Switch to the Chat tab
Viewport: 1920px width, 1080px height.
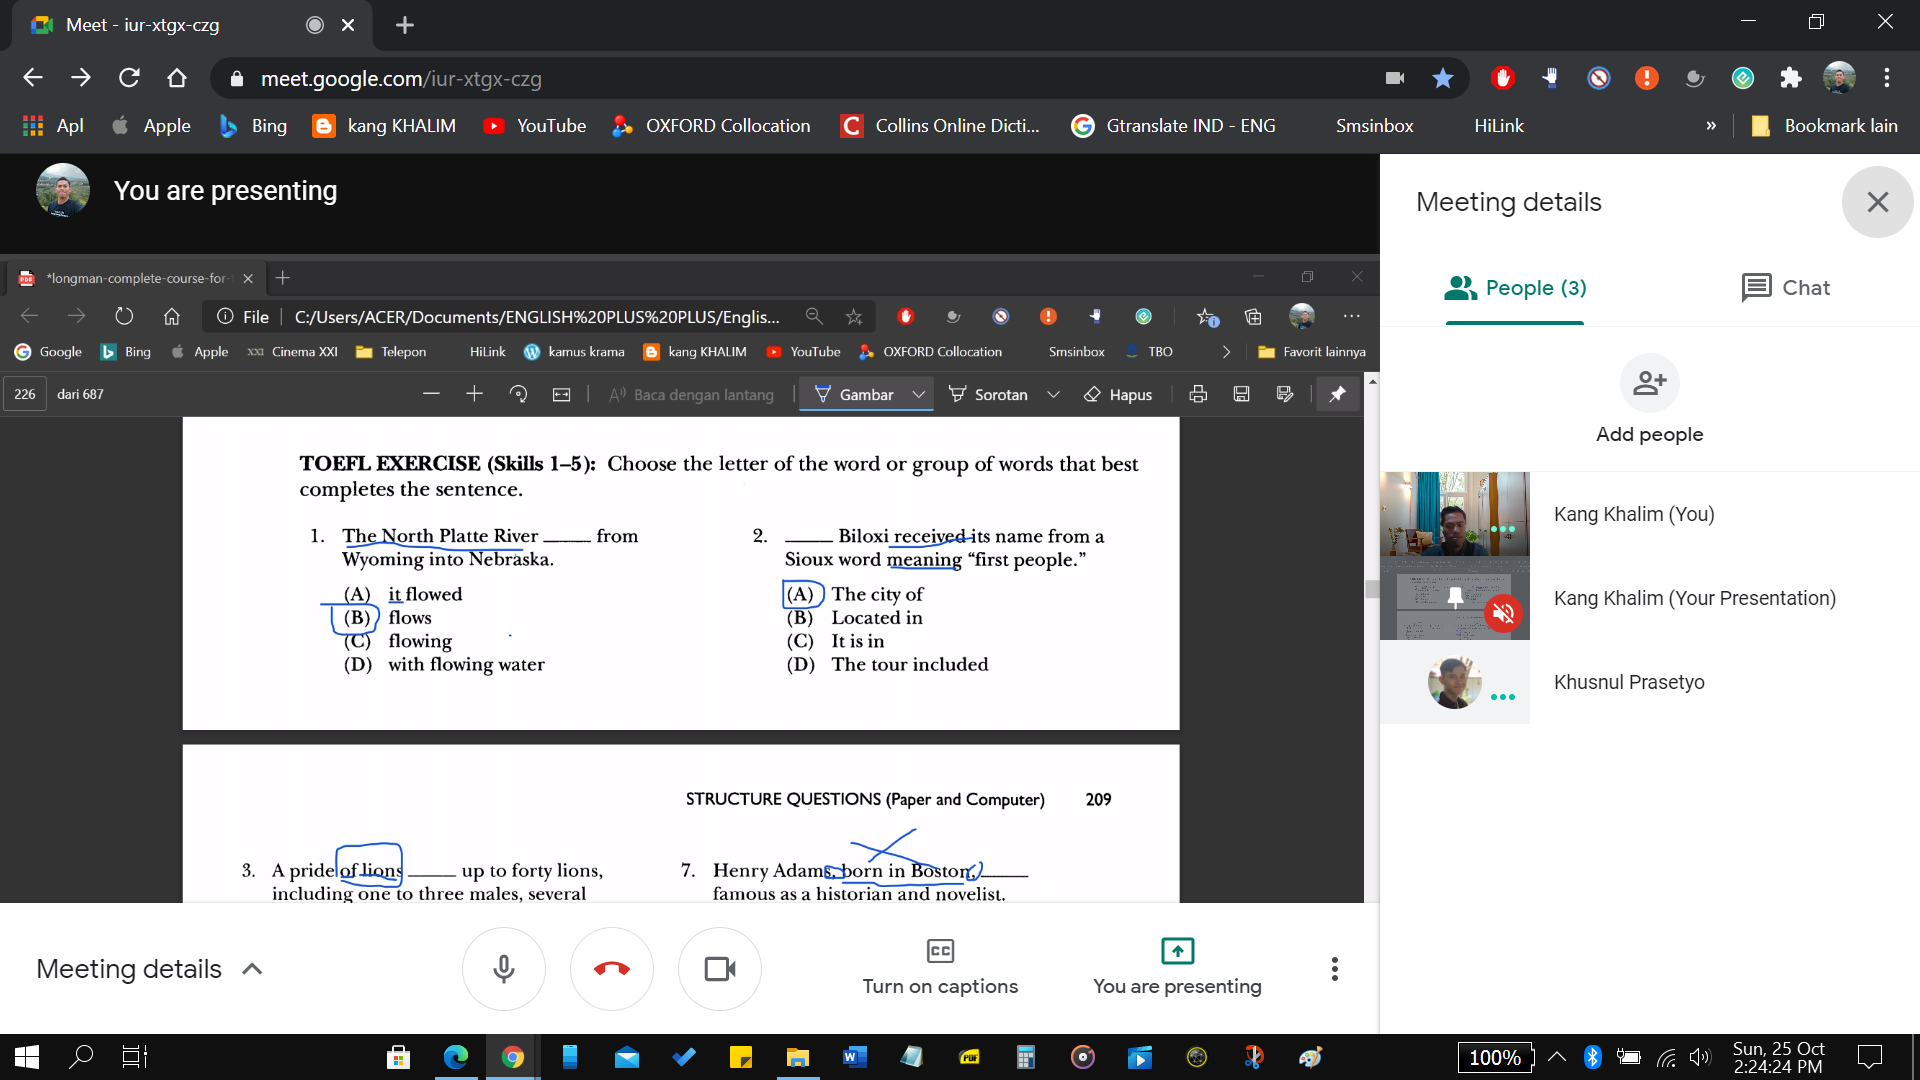(x=1785, y=288)
